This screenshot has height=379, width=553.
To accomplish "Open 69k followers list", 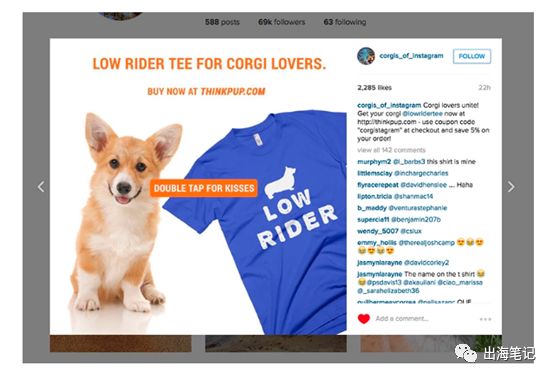I will pyautogui.click(x=281, y=22).
